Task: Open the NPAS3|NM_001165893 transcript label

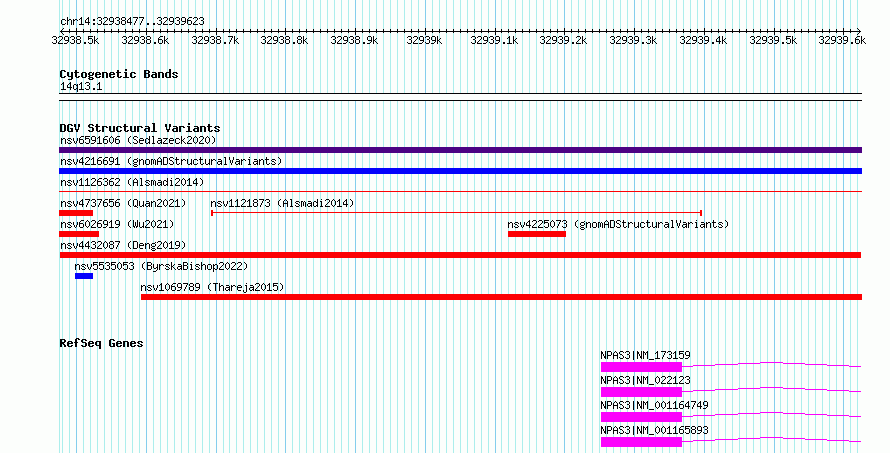Action: tap(654, 430)
